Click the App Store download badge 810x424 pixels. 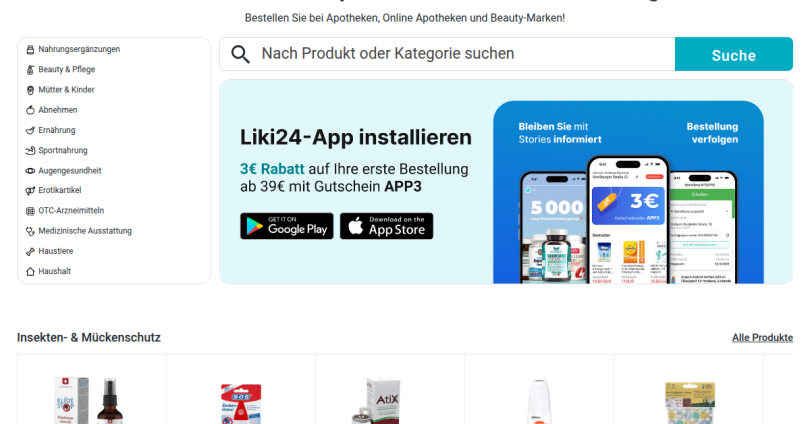click(386, 226)
